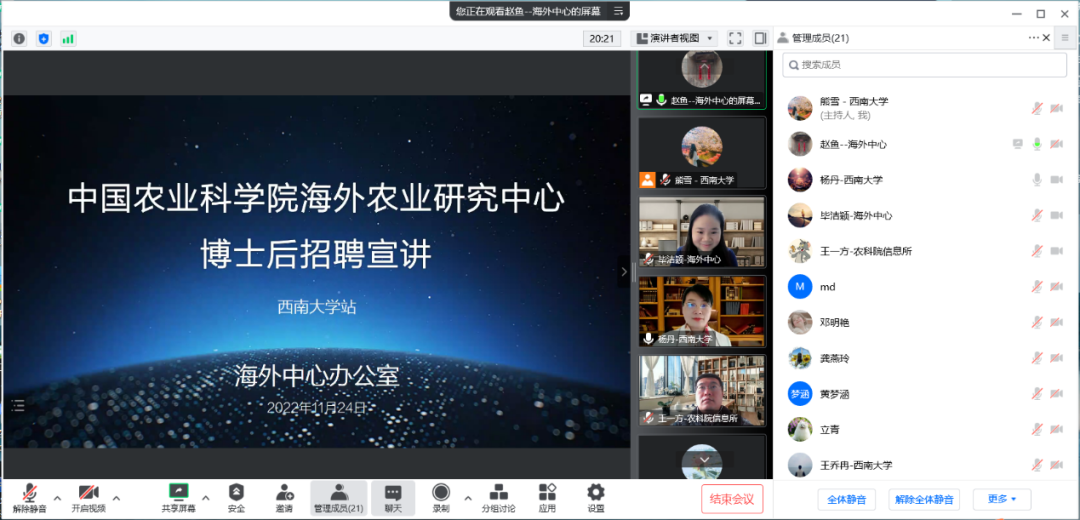Viewport: 1080px width, 520px height.
Task: Click the 搜索成员 search field
Action: [924, 65]
